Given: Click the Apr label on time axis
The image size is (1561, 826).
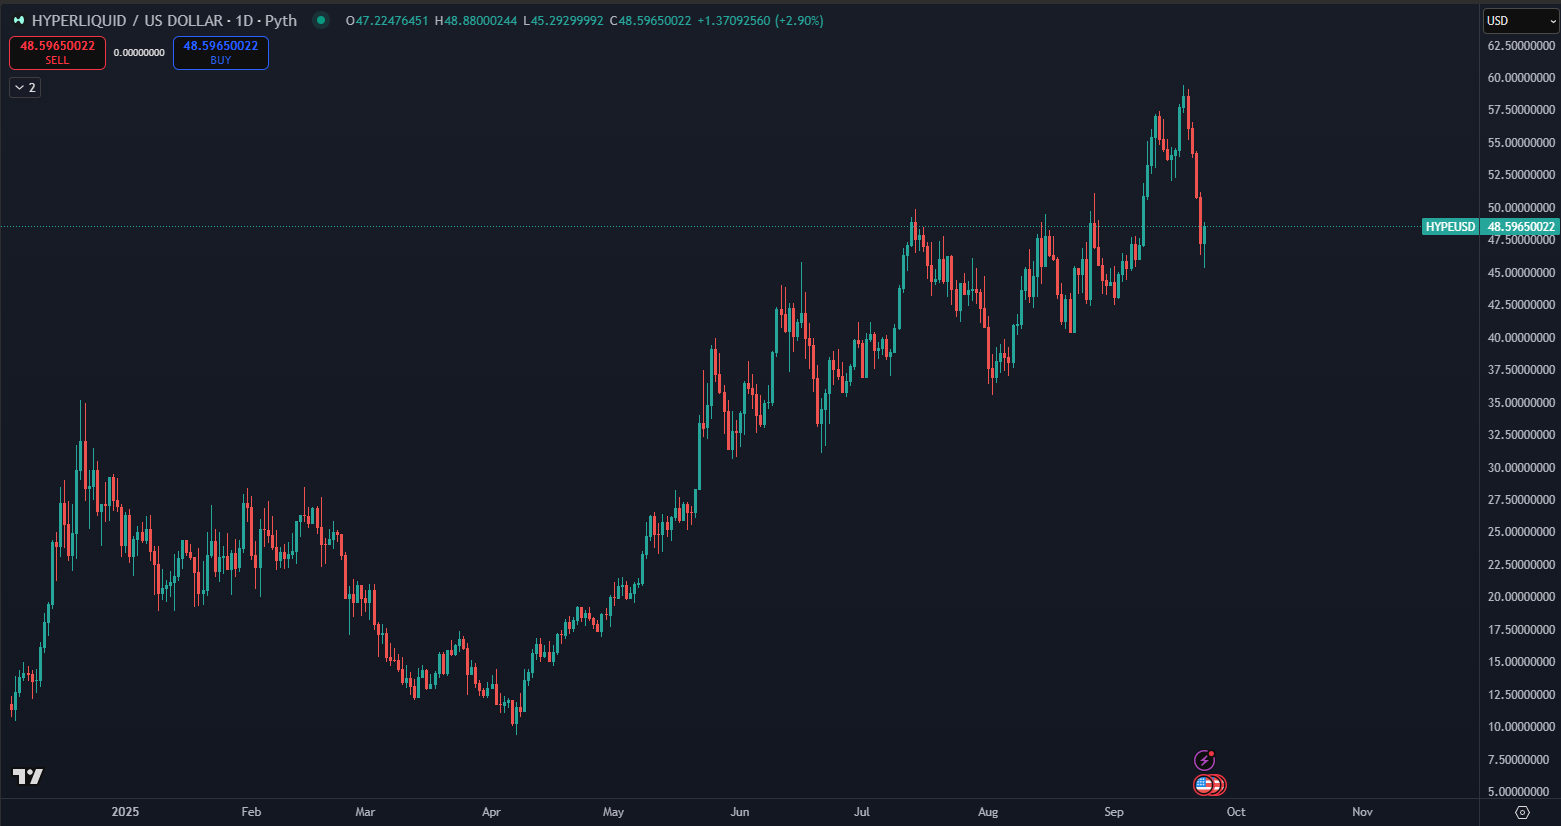Looking at the screenshot, I should coord(491,812).
